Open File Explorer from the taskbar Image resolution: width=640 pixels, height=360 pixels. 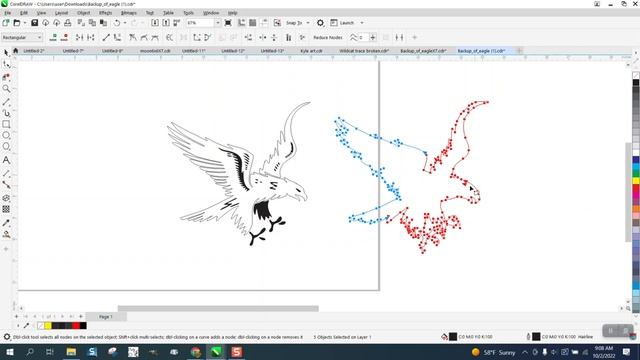pos(71,352)
